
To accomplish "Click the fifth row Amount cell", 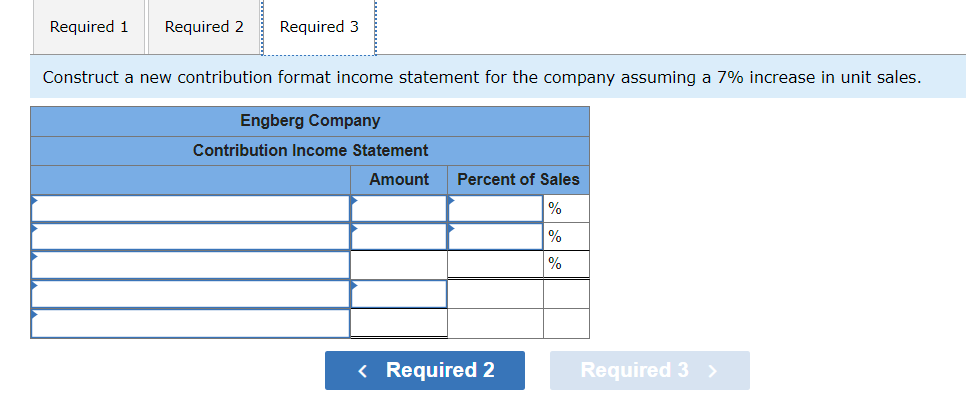I will tap(399, 323).
